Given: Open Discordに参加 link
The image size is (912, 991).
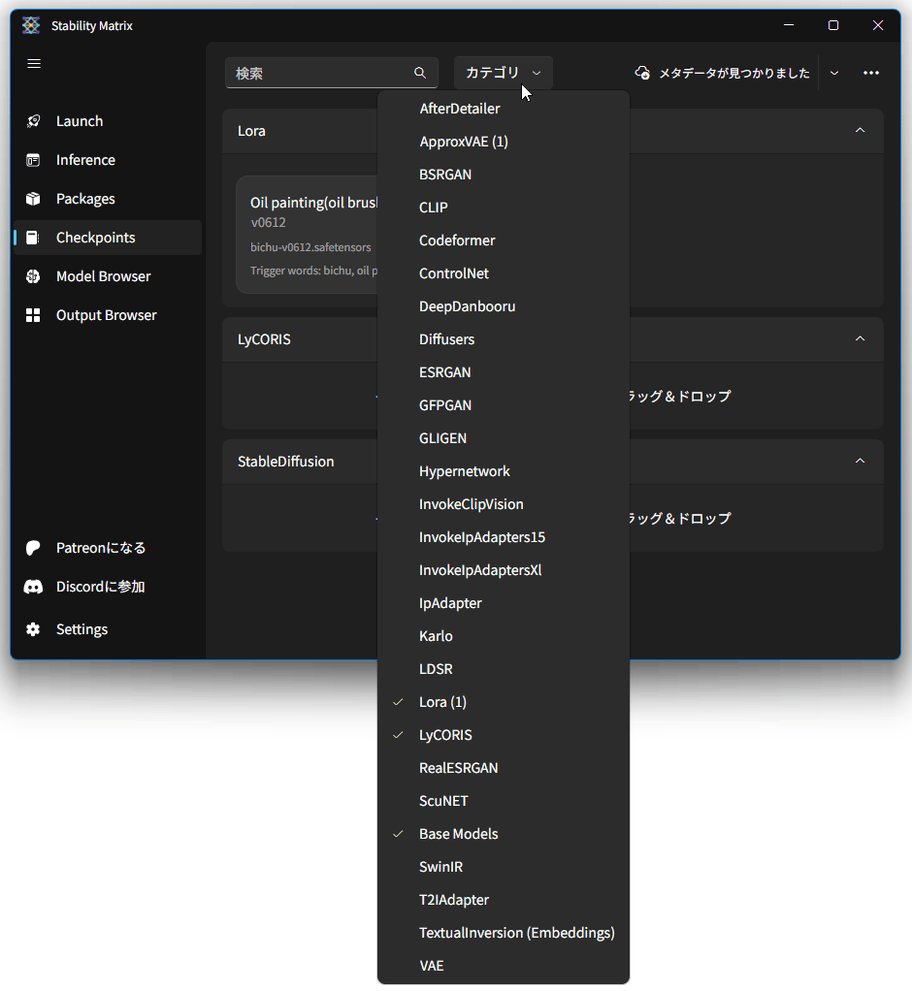Looking at the screenshot, I should pyautogui.click(x=108, y=587).
